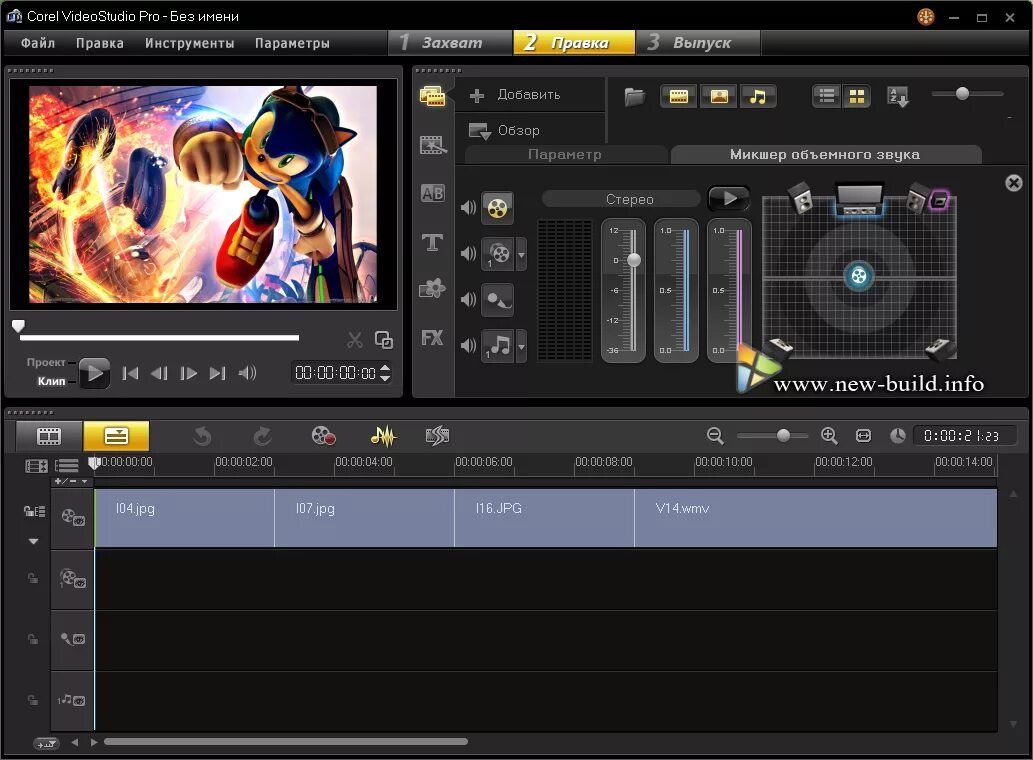
Task: Select the video track in mixer
Action: coord(497,208)
